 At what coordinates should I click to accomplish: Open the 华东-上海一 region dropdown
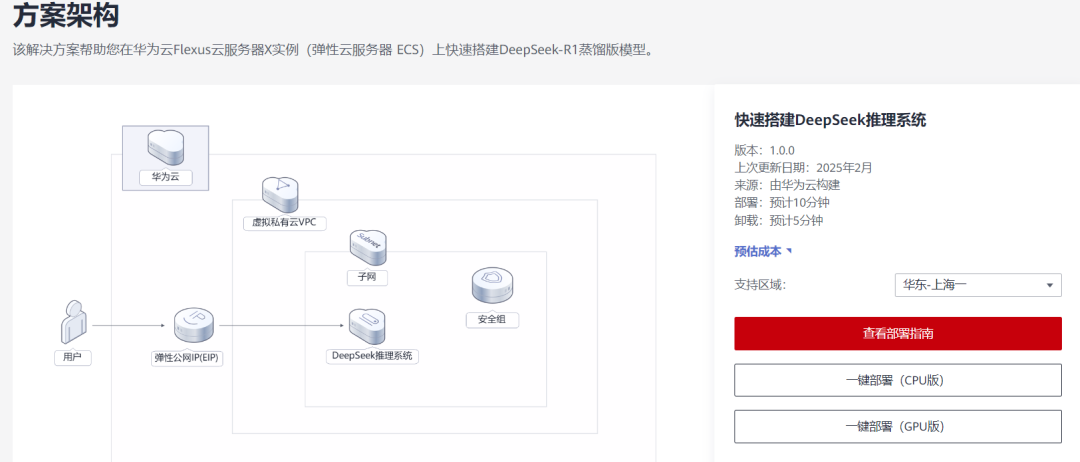(977, 284)
